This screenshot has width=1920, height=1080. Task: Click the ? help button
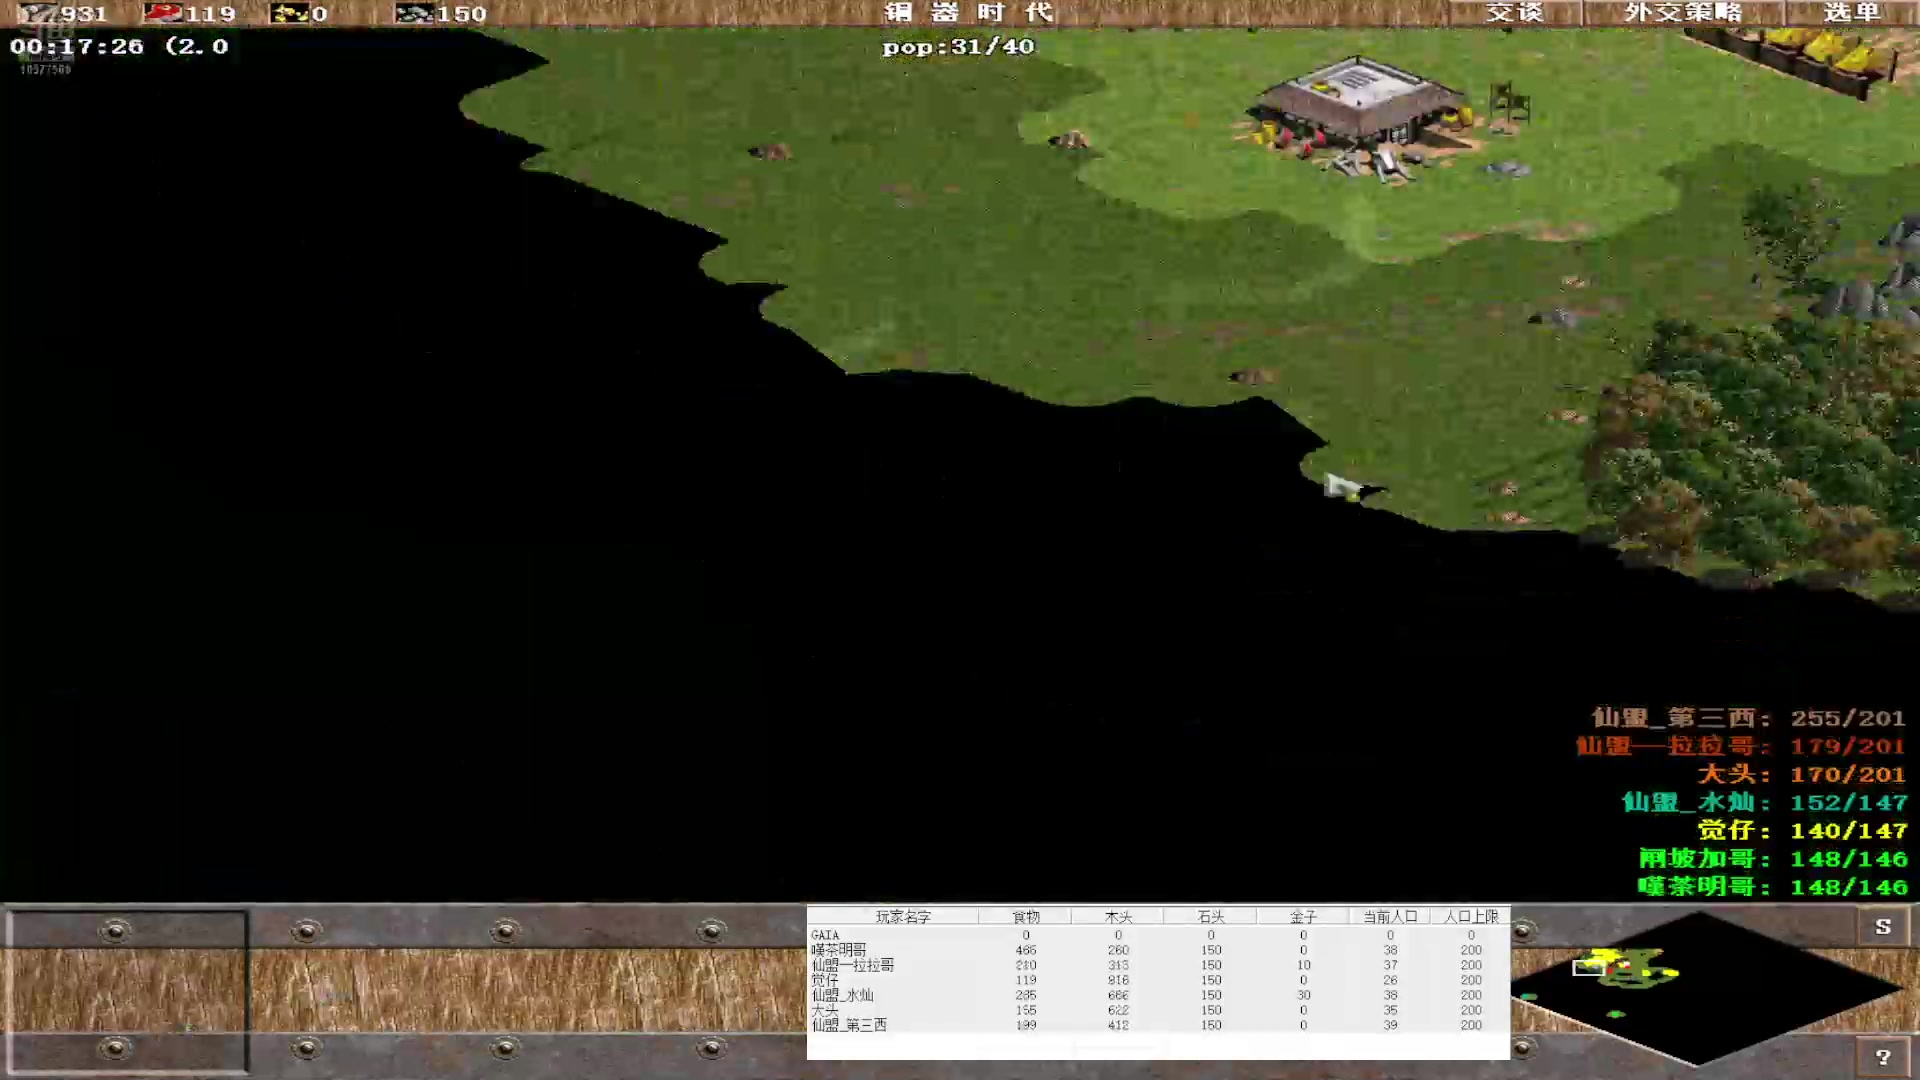pyautogui.click(x=1883, y=1057)
